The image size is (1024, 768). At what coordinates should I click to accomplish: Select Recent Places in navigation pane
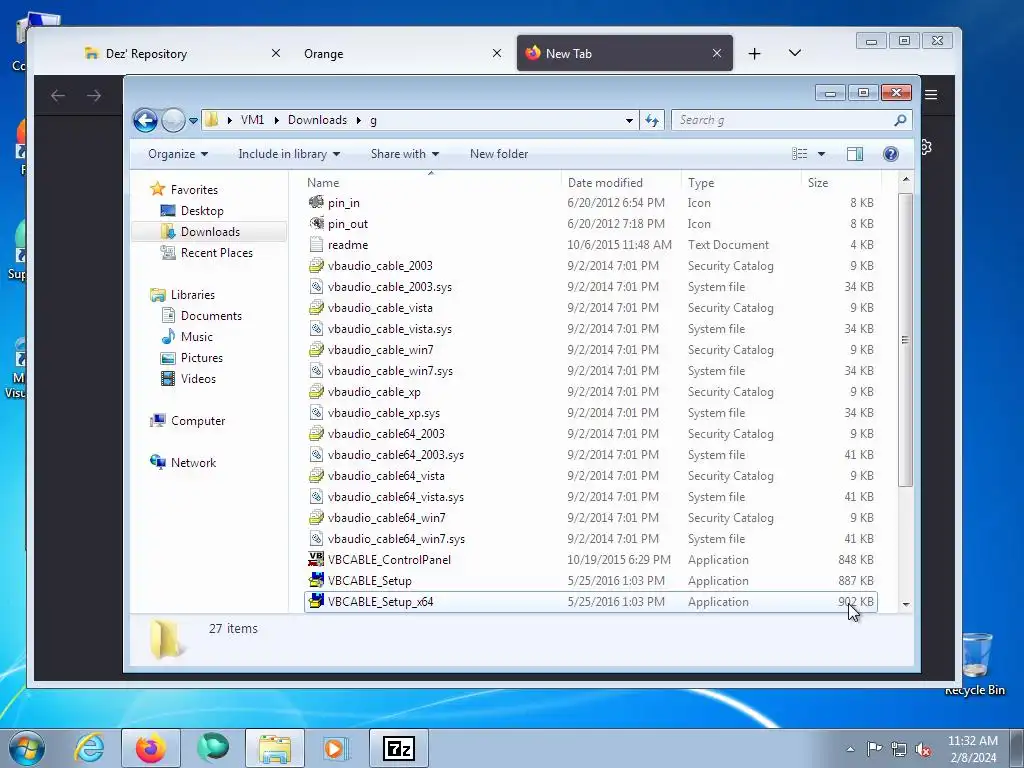216,253
